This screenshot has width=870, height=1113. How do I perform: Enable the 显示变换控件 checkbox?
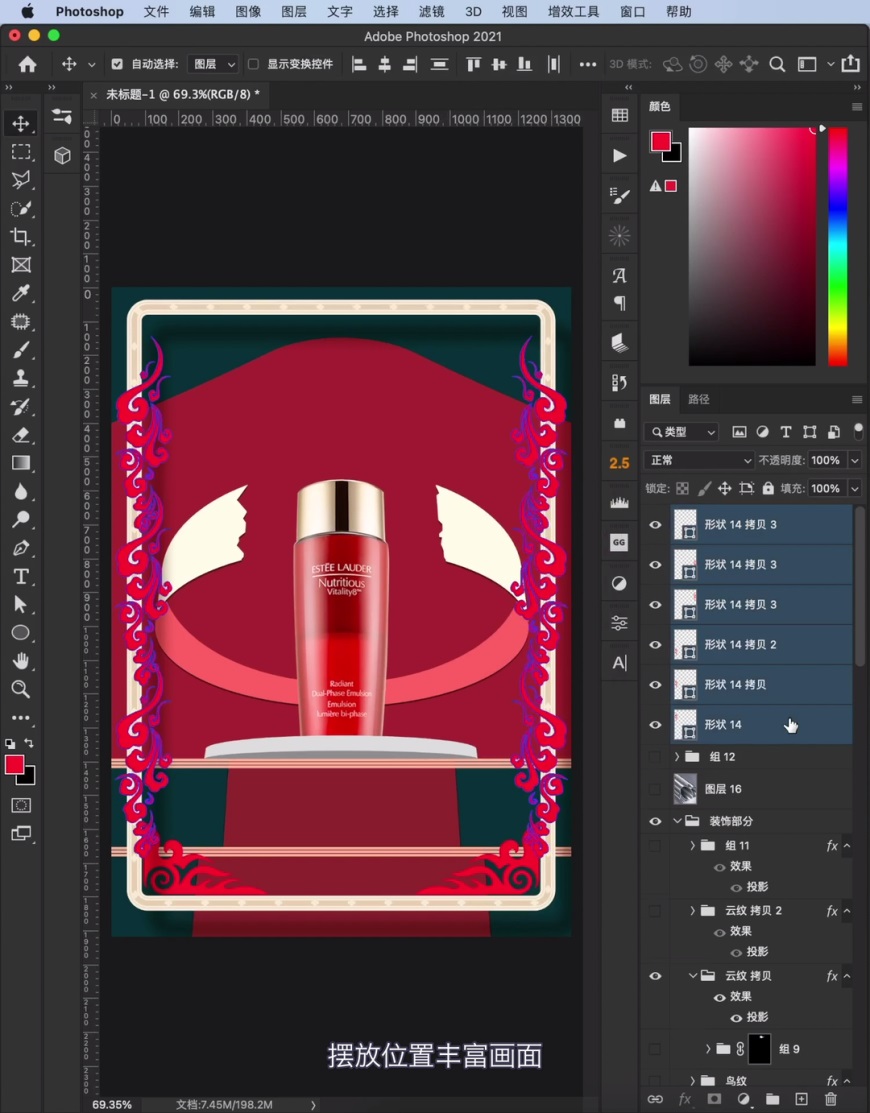pos(253,64)
